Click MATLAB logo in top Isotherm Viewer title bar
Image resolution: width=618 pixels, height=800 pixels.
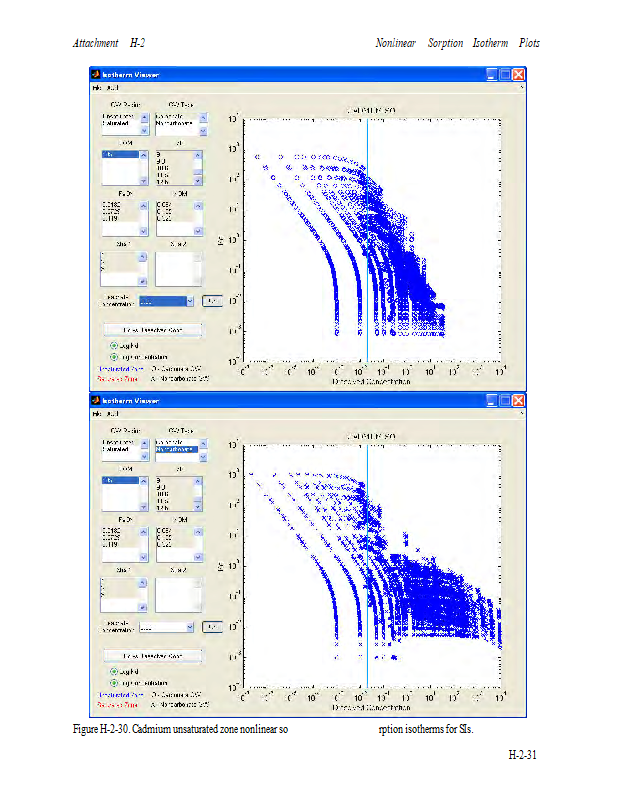point(96,75)
